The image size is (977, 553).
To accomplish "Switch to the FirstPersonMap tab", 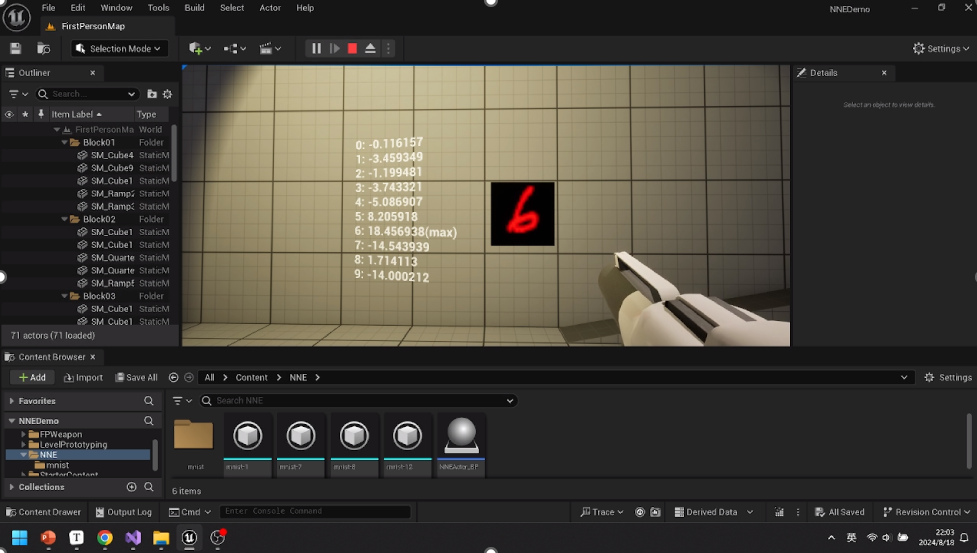I will click(92, 26).
